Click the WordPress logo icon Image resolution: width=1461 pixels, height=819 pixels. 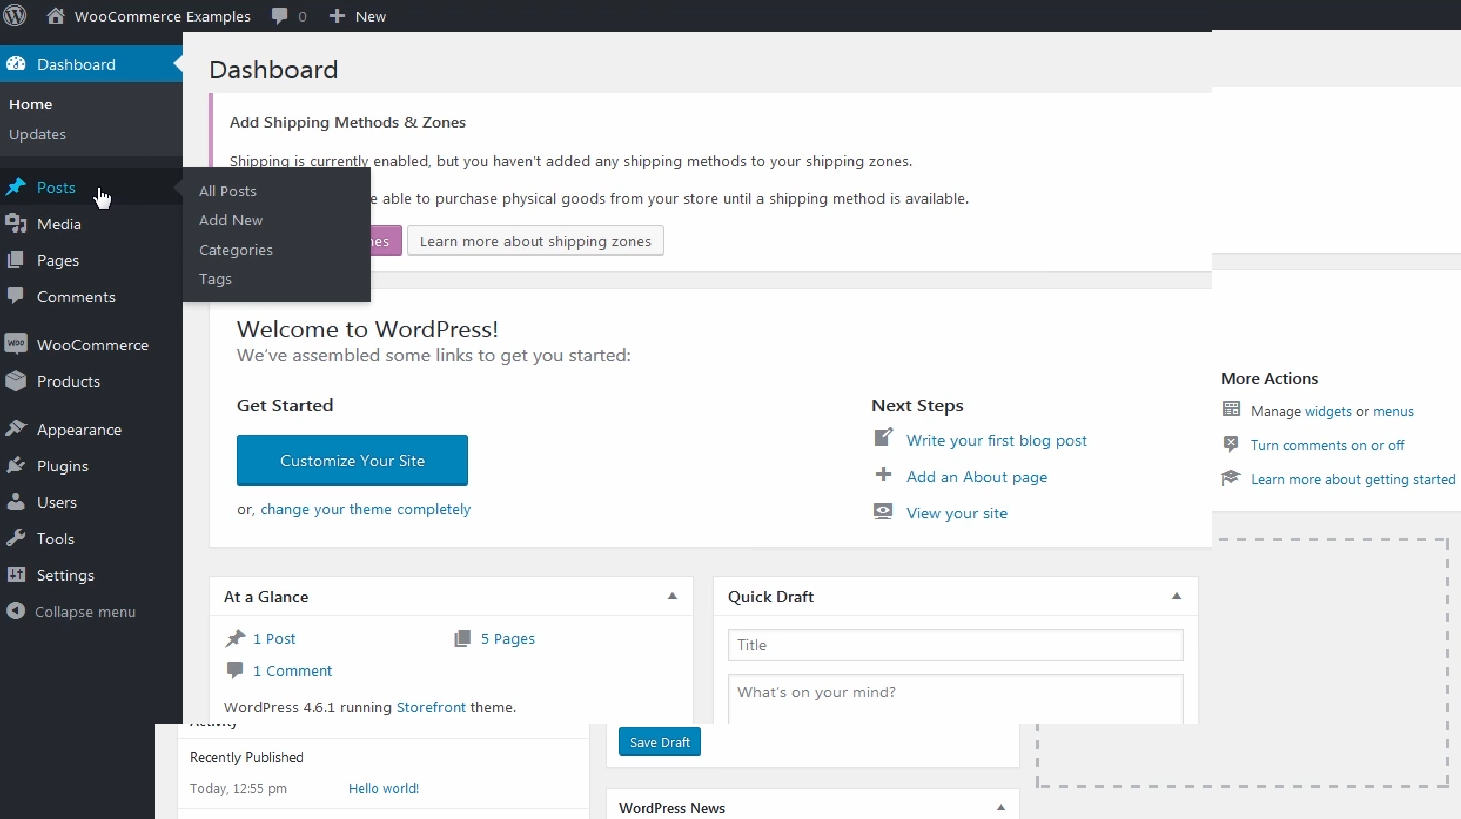click(x=15, y=16)
